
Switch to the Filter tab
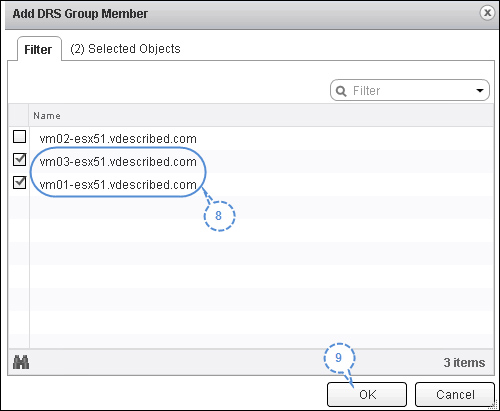click(x=39, y=50)
